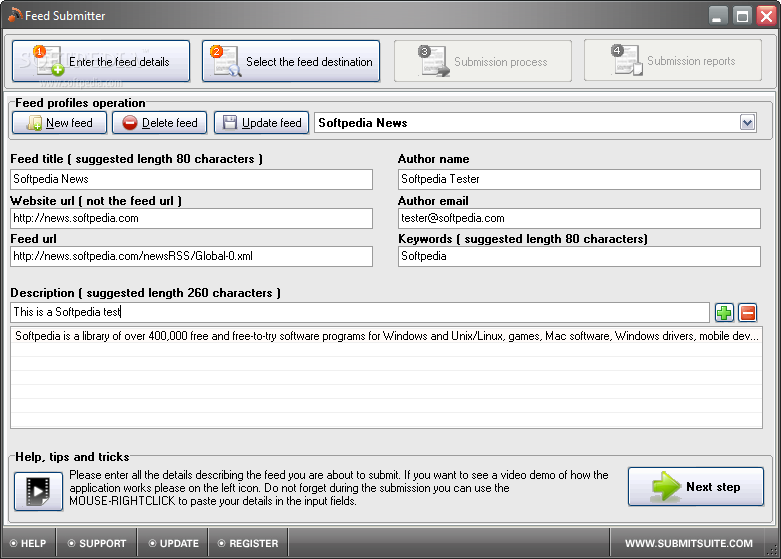The image size is (781, 559).
Task: Click the Author name field
Action: [x=579, y=179]
